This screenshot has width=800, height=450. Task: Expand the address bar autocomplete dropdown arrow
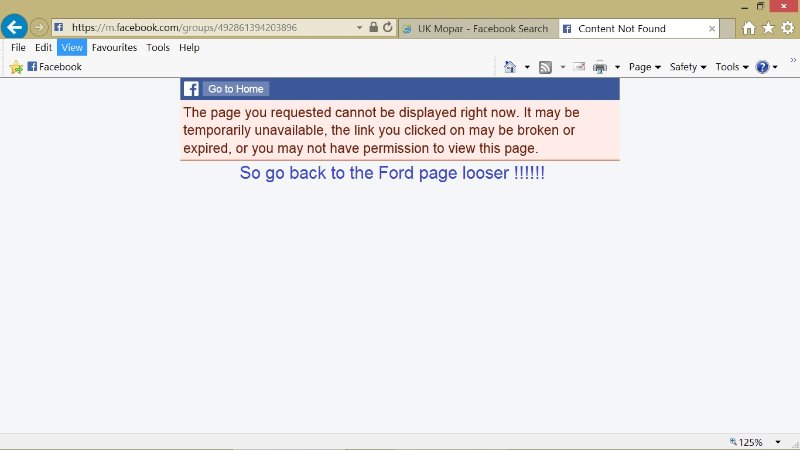point(360,28)
